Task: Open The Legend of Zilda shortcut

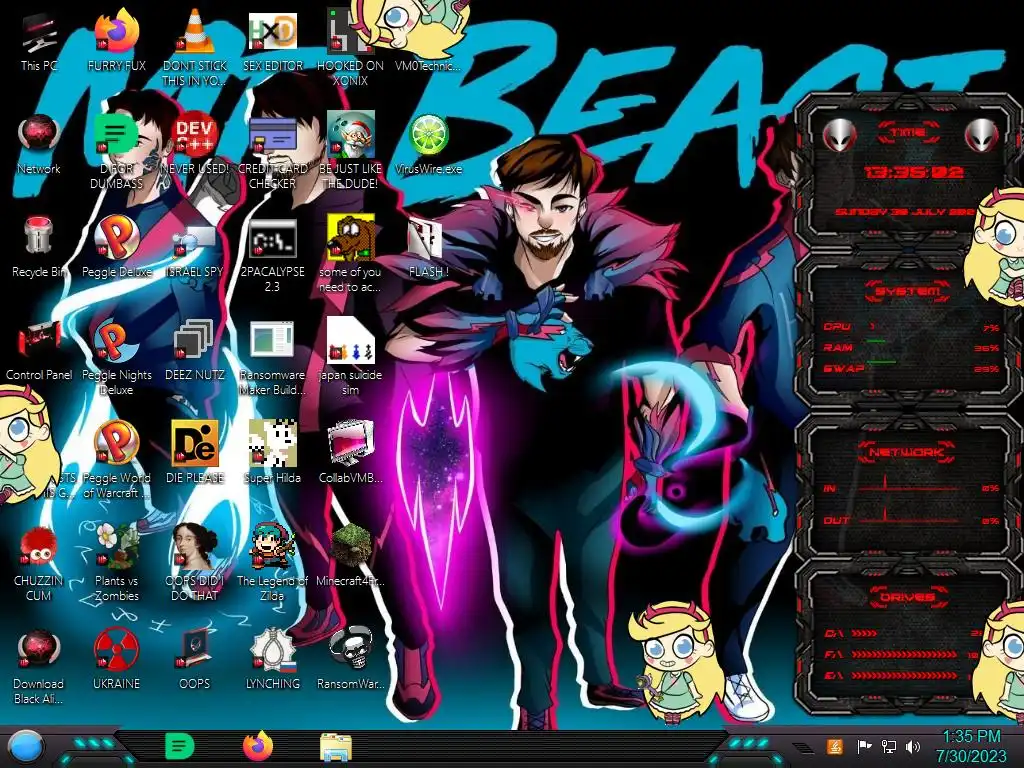Action: 272,563
